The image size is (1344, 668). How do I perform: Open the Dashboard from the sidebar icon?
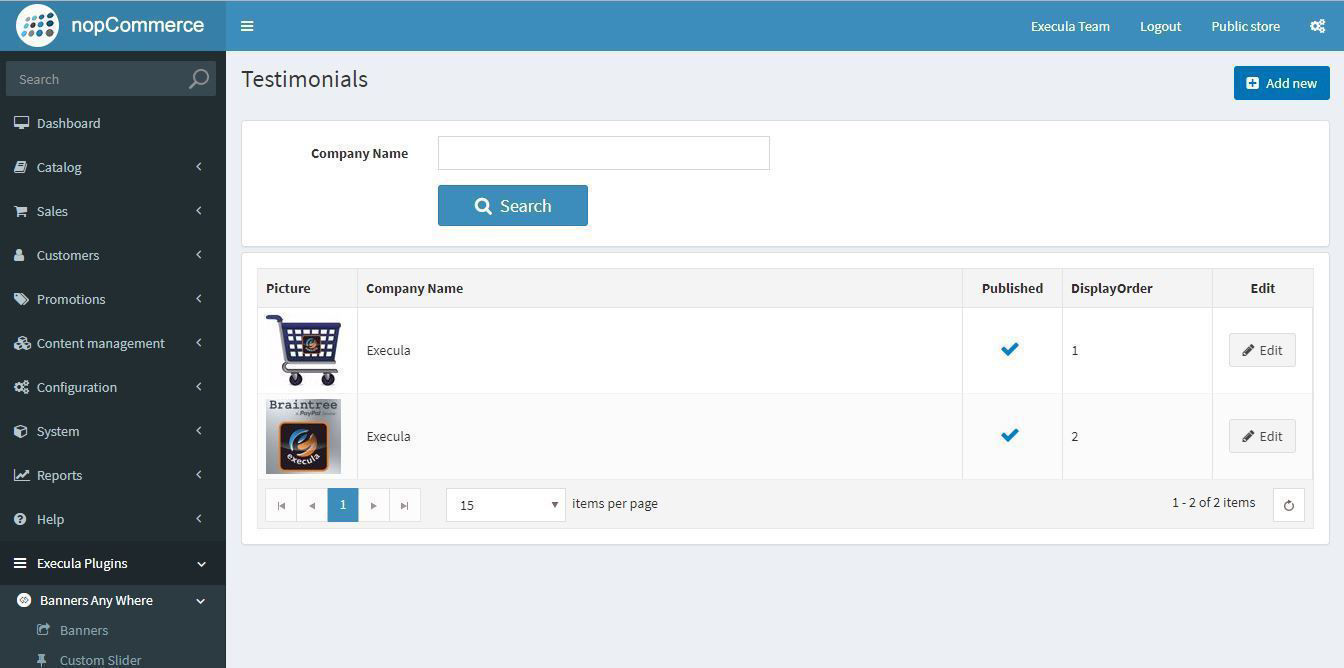point(20,122)
